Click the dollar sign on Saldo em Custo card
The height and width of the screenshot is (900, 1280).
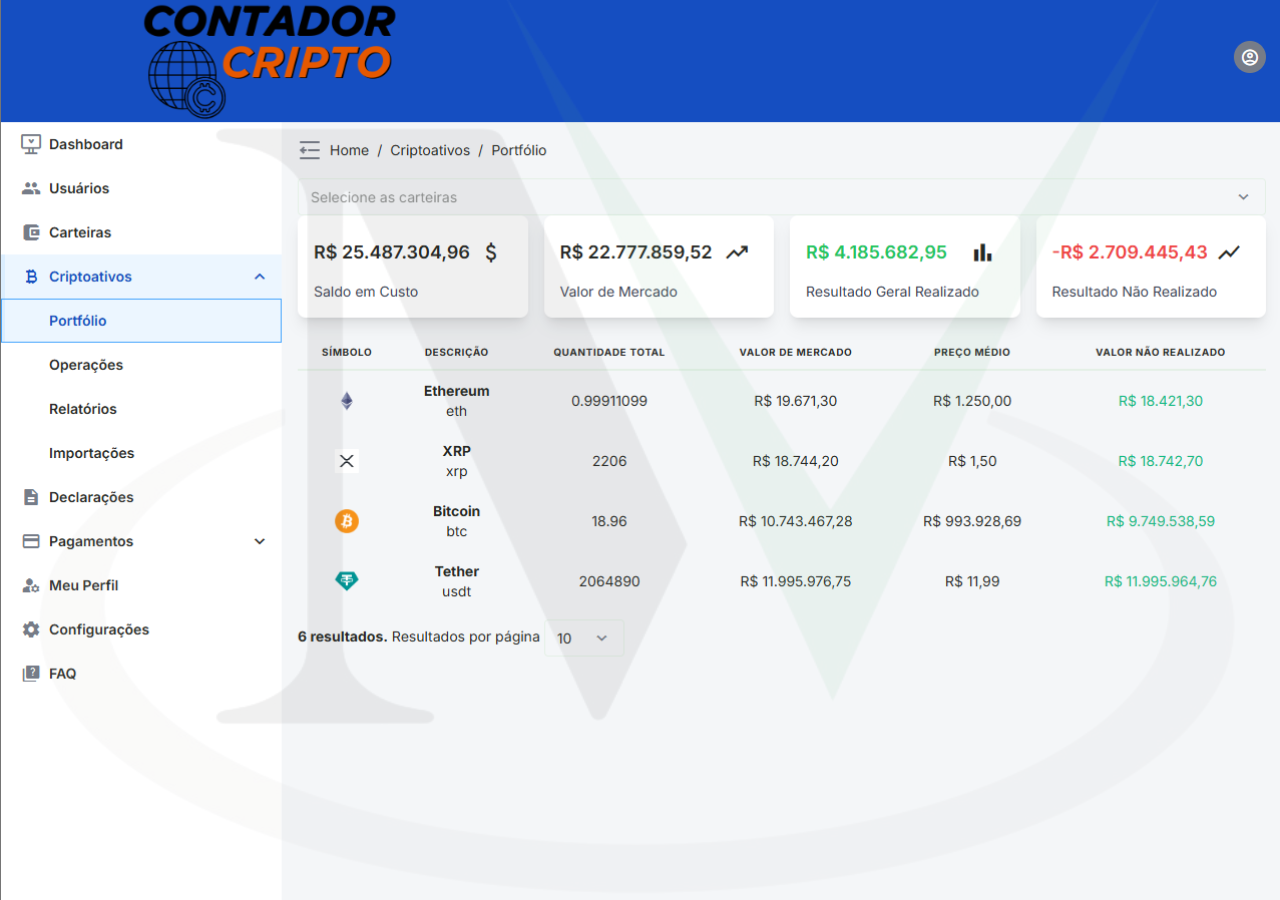[491, 252]
